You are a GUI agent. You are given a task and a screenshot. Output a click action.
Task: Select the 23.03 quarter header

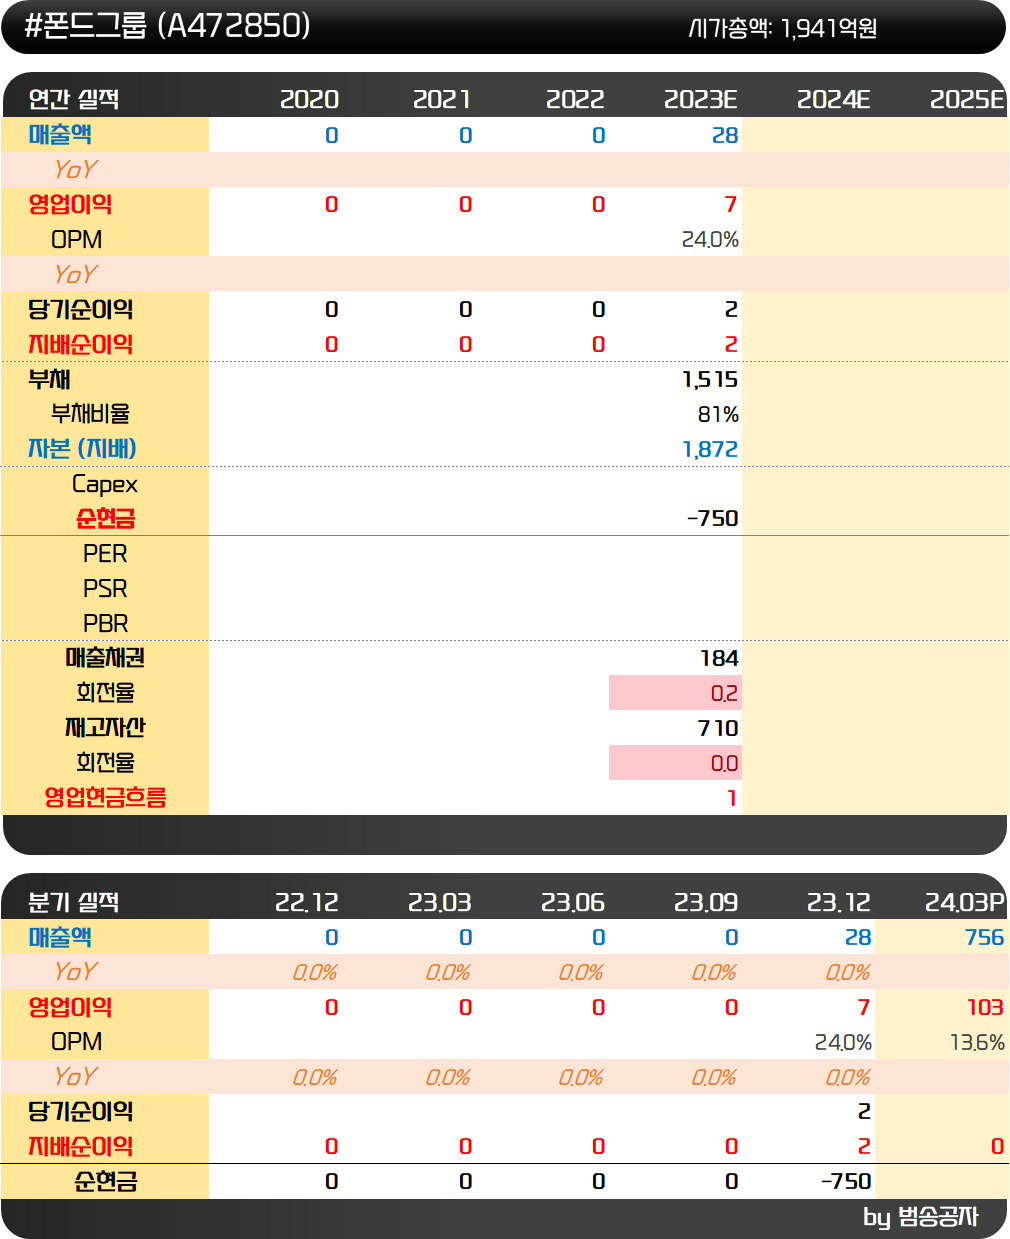pyautogui.click(x=440, y=902)
